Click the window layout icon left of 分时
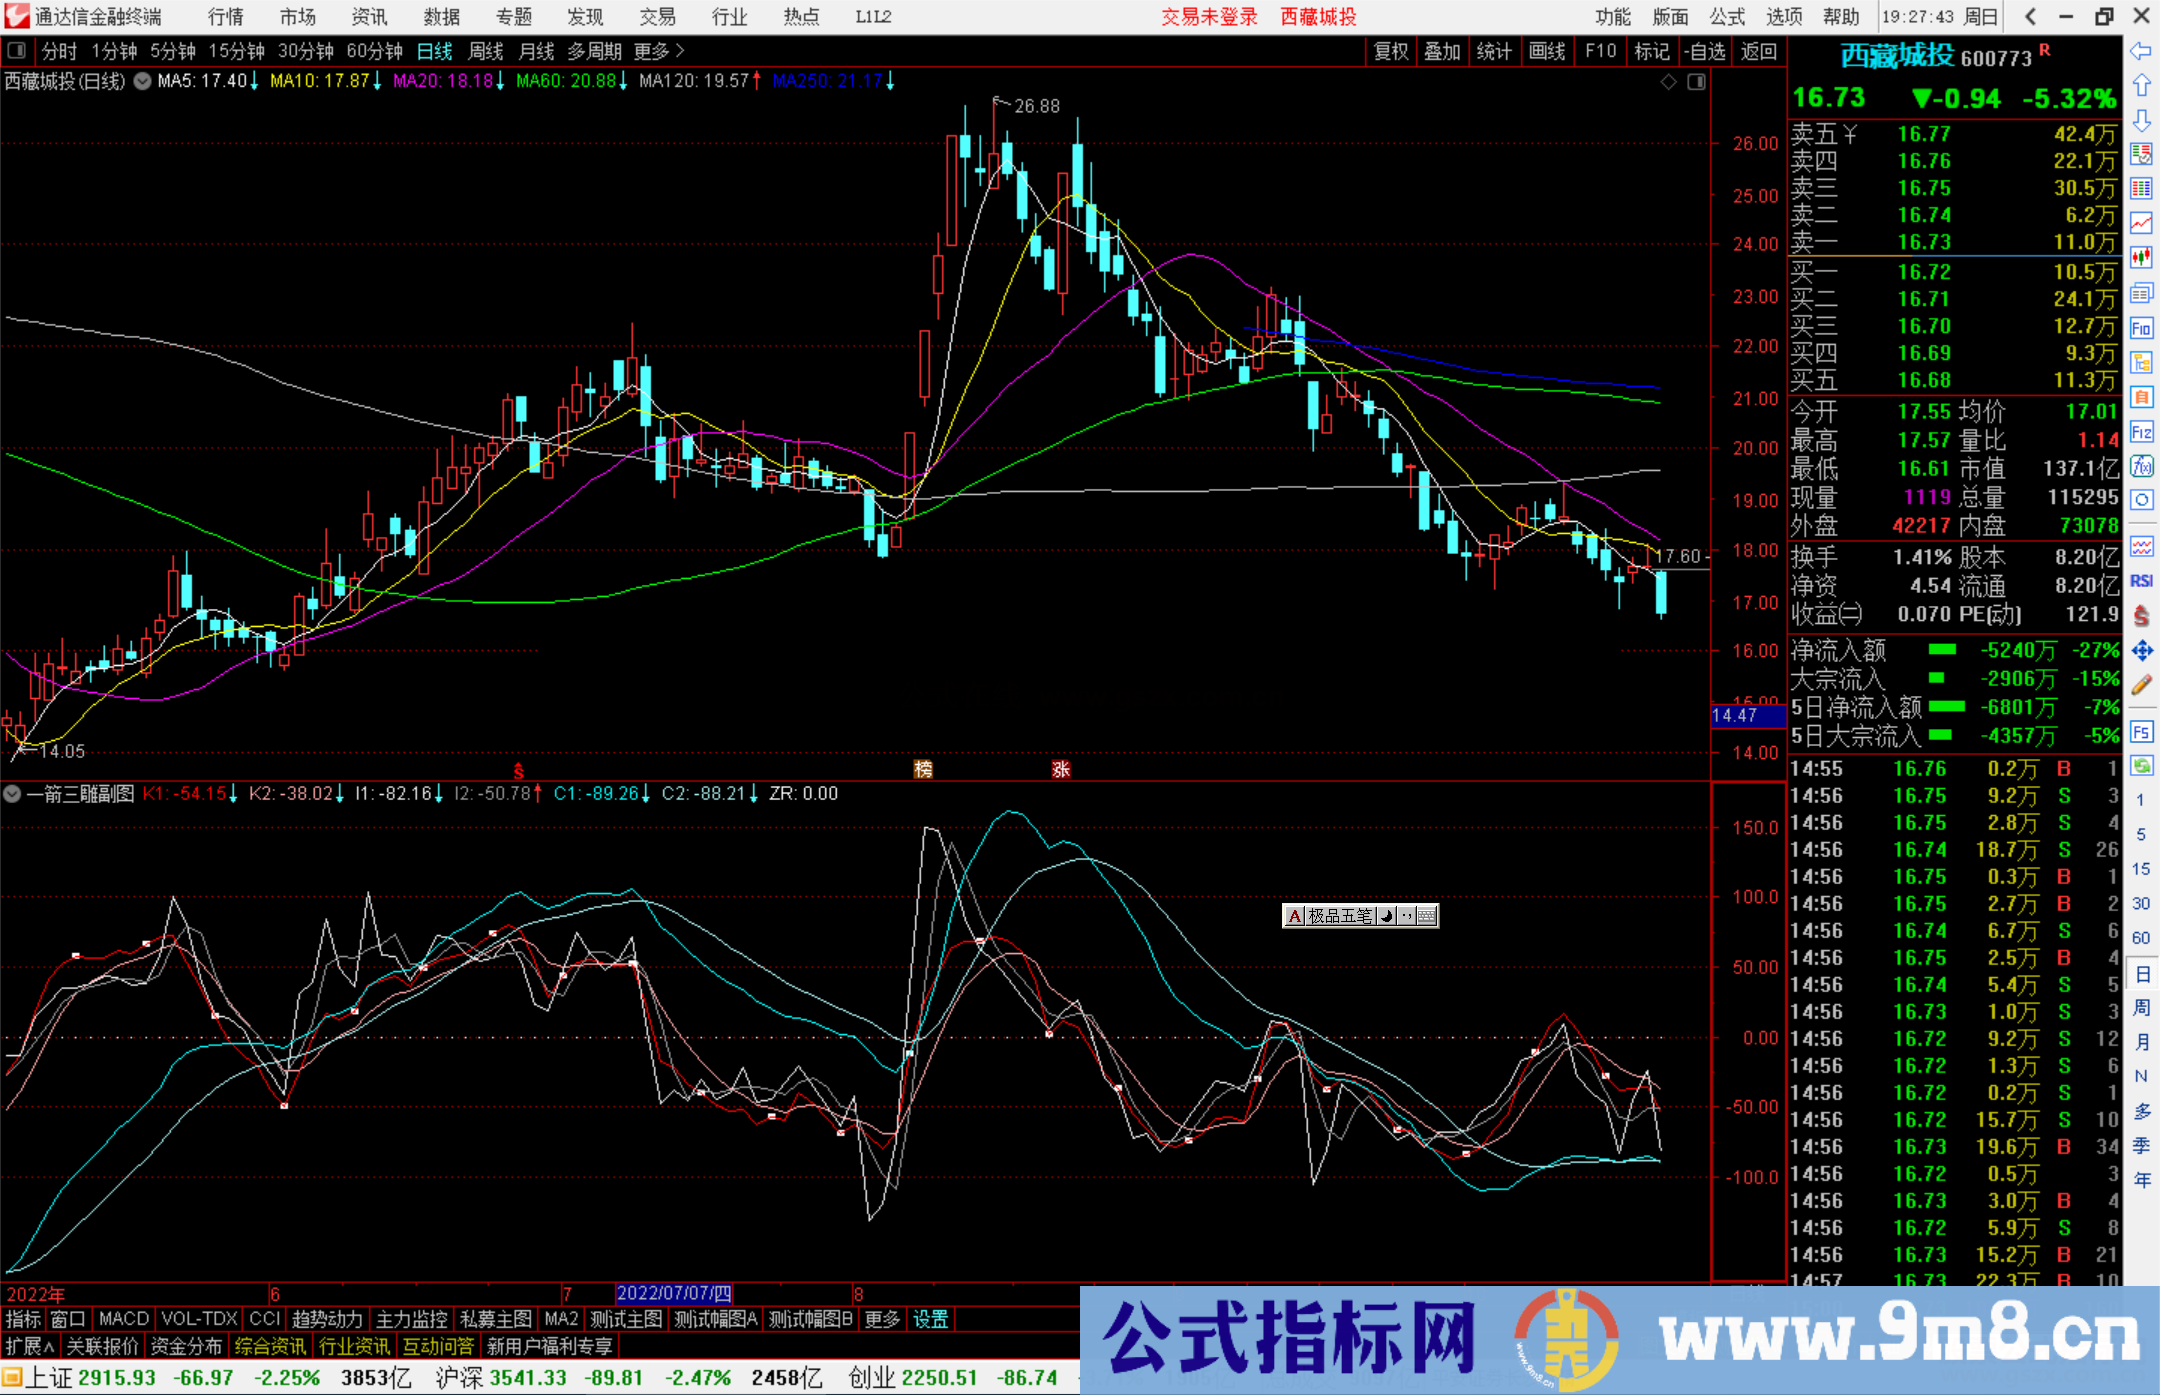Image resolution: width=2160 pixels, height=1395 pixels. pyautogui.click(x=17, y=50)
